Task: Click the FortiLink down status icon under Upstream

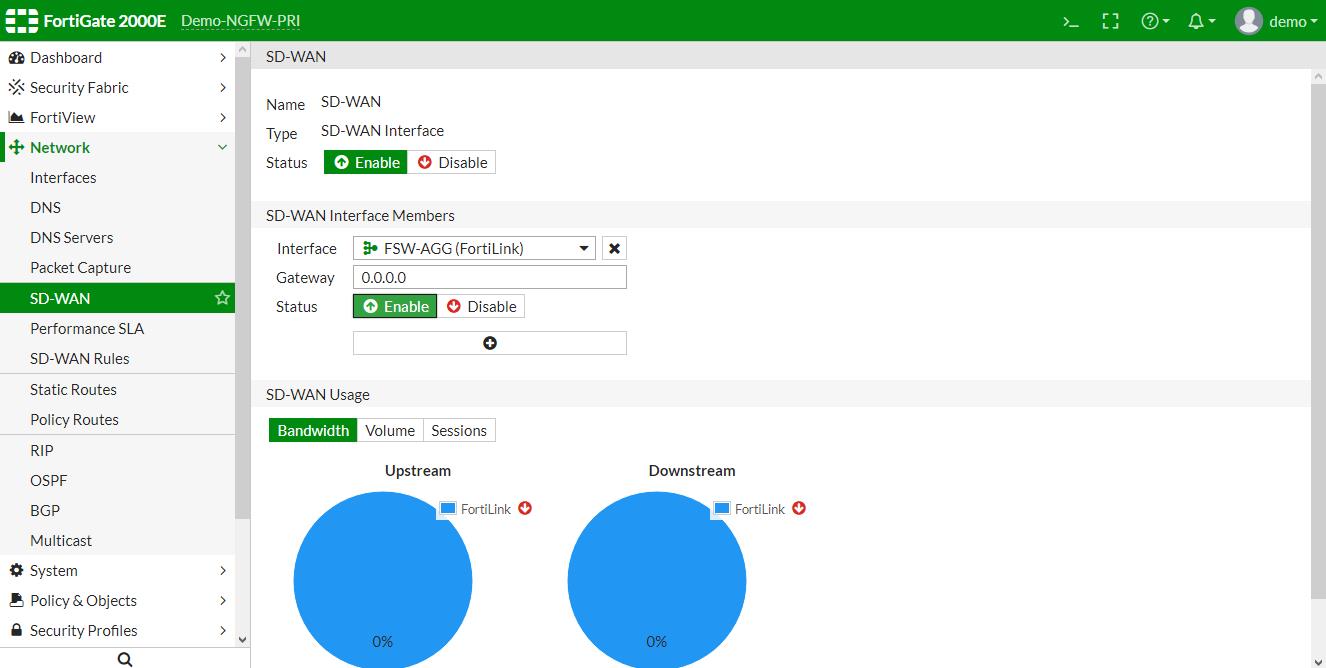Action: pyautogui.click(x=525, y=508)
